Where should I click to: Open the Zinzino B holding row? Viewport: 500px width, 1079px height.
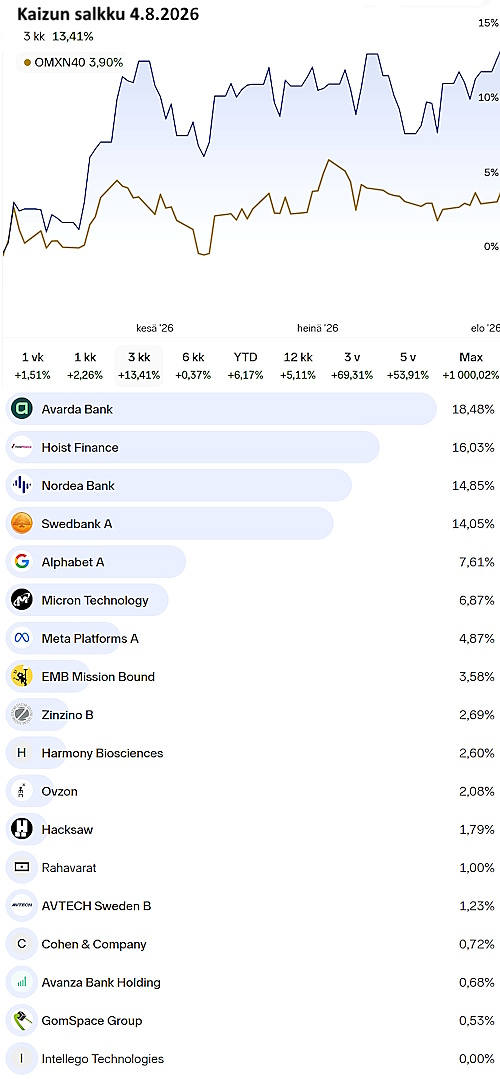pos(250,715)
